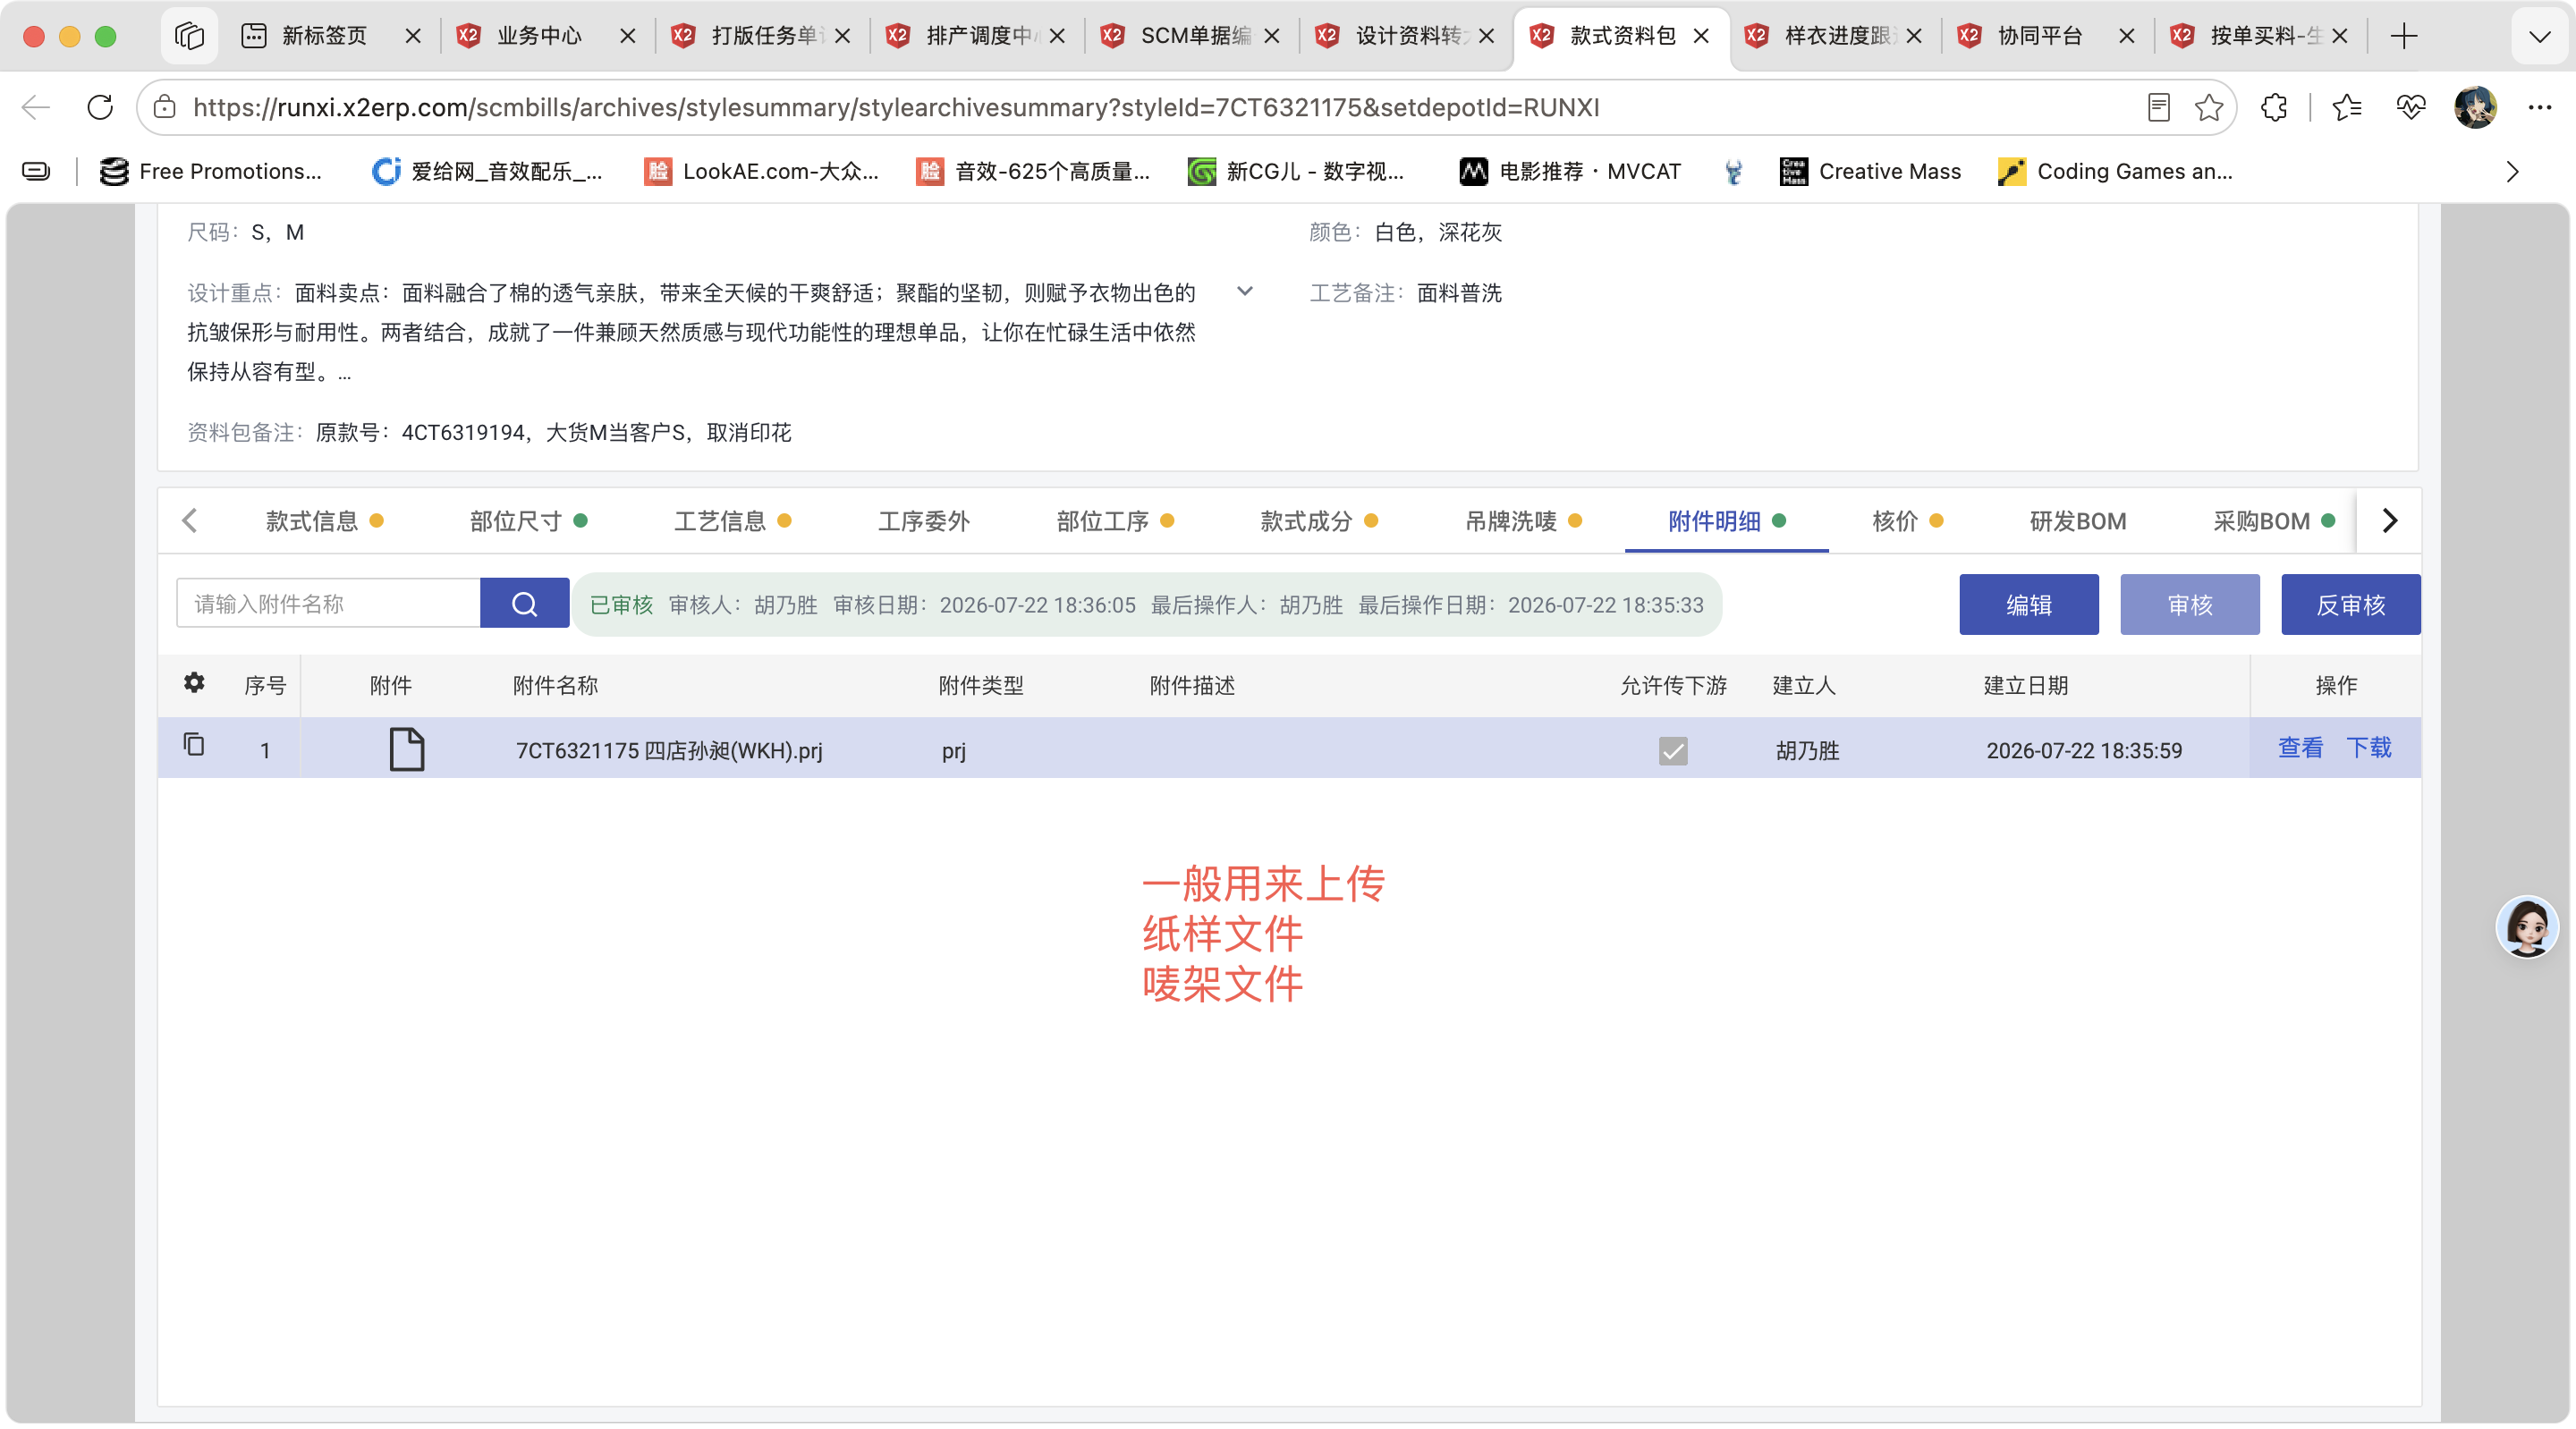Click the floating assistant avatar
This screenshot has height=1429, width=2576.
pos(2527,927)
